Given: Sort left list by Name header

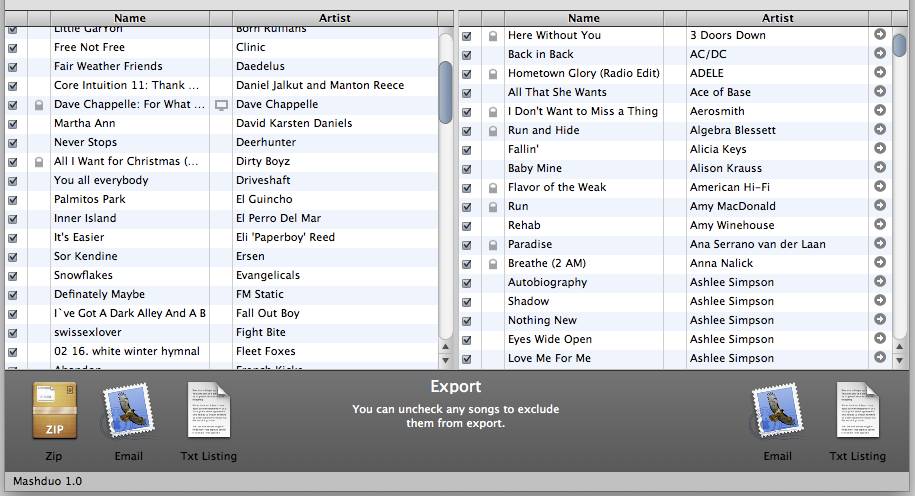Looking at the screenshot, I should [129, 18].
